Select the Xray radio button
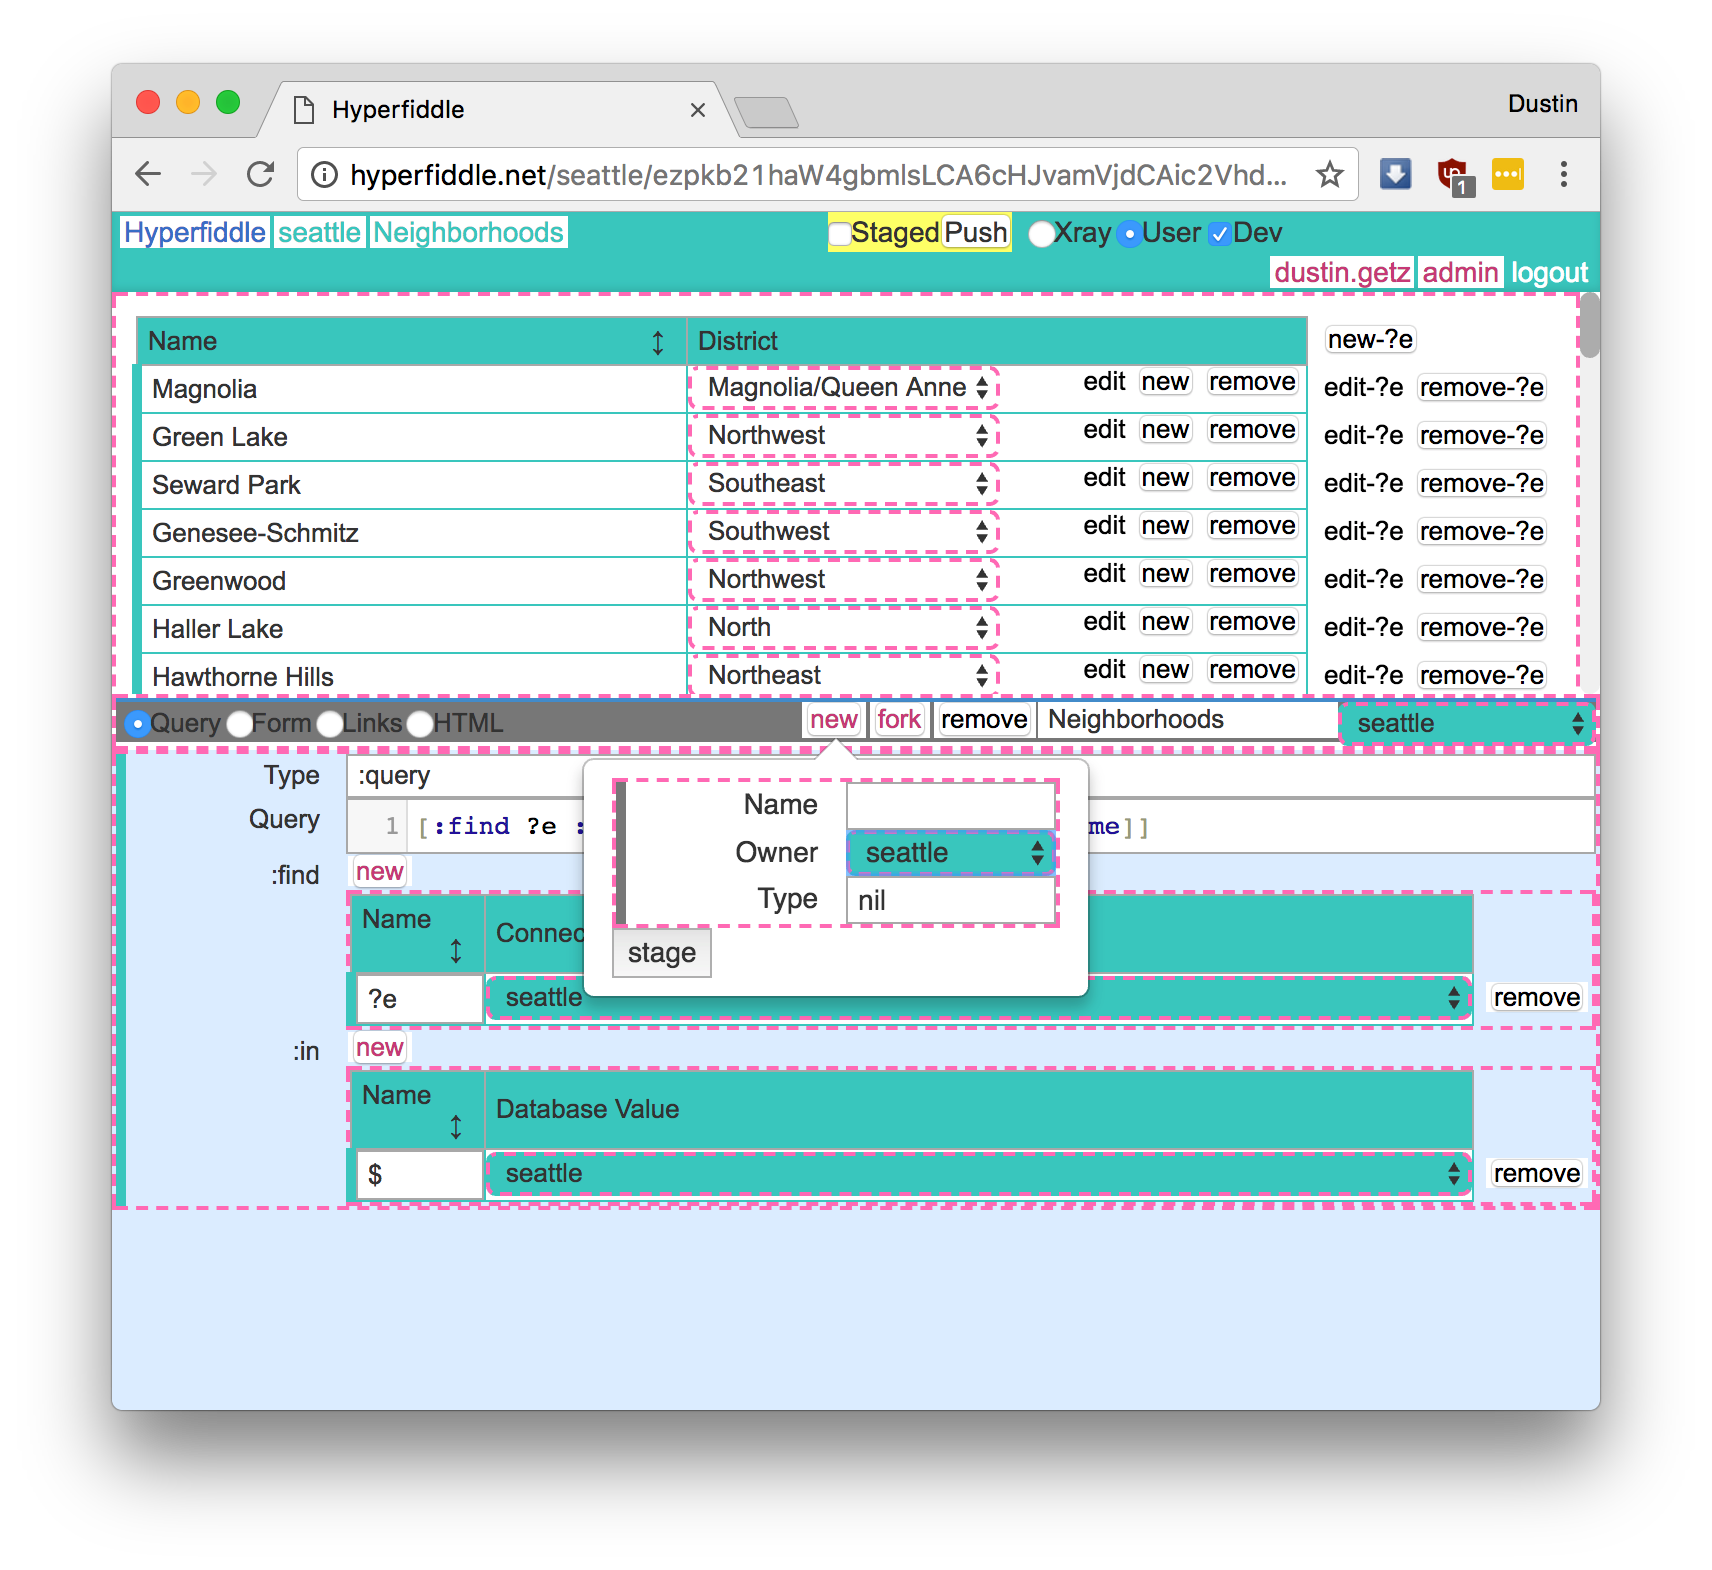This screenshot has height=1570, width=1712. point(1041,234)
